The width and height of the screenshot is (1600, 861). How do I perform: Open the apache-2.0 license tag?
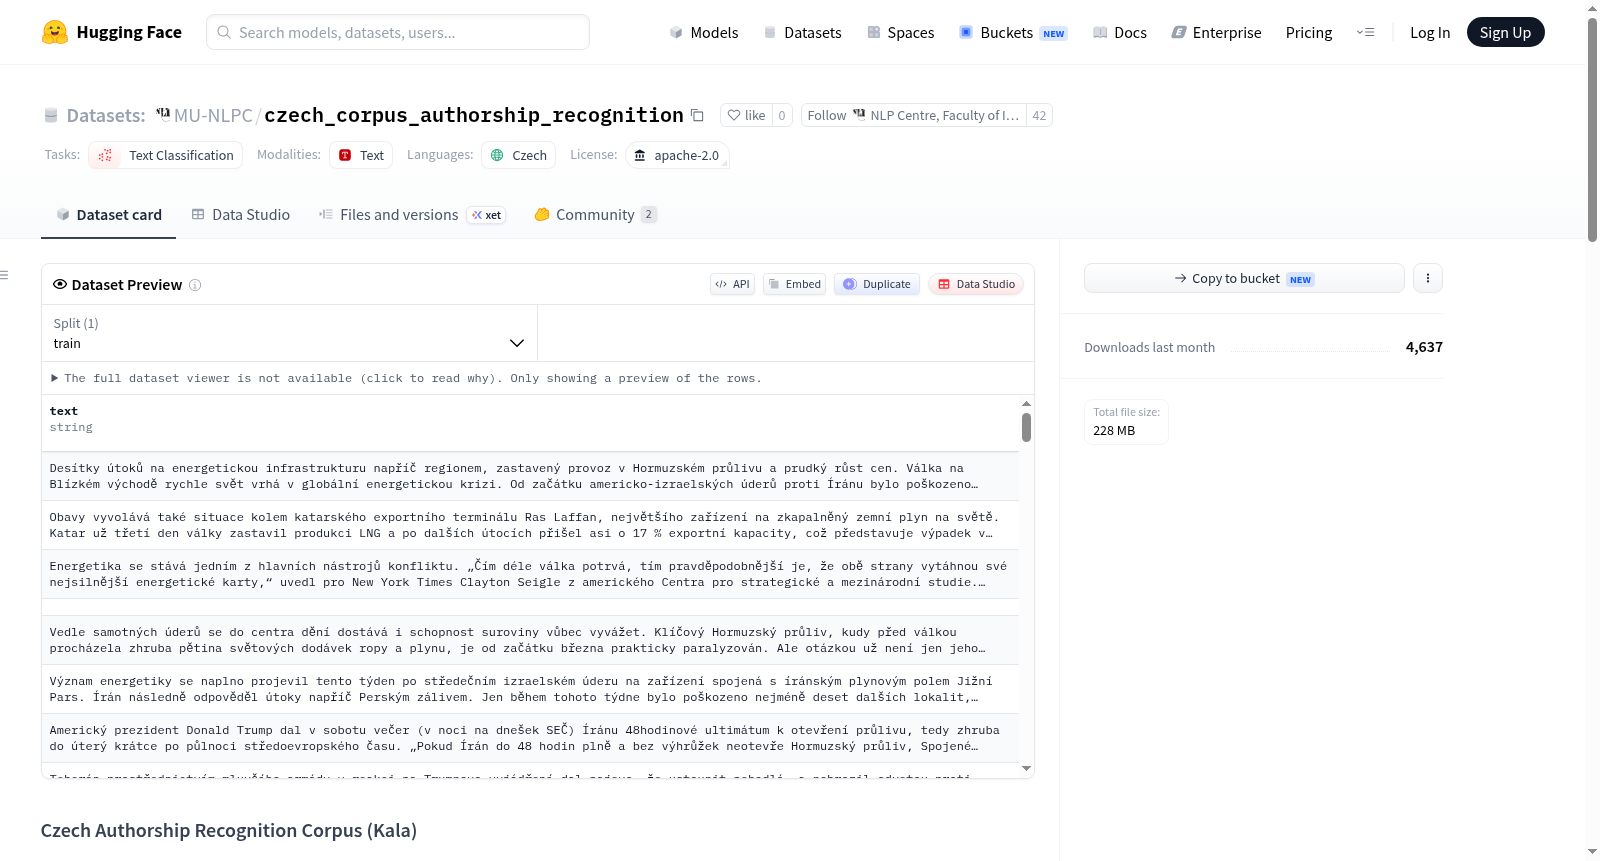click(677, 155)
